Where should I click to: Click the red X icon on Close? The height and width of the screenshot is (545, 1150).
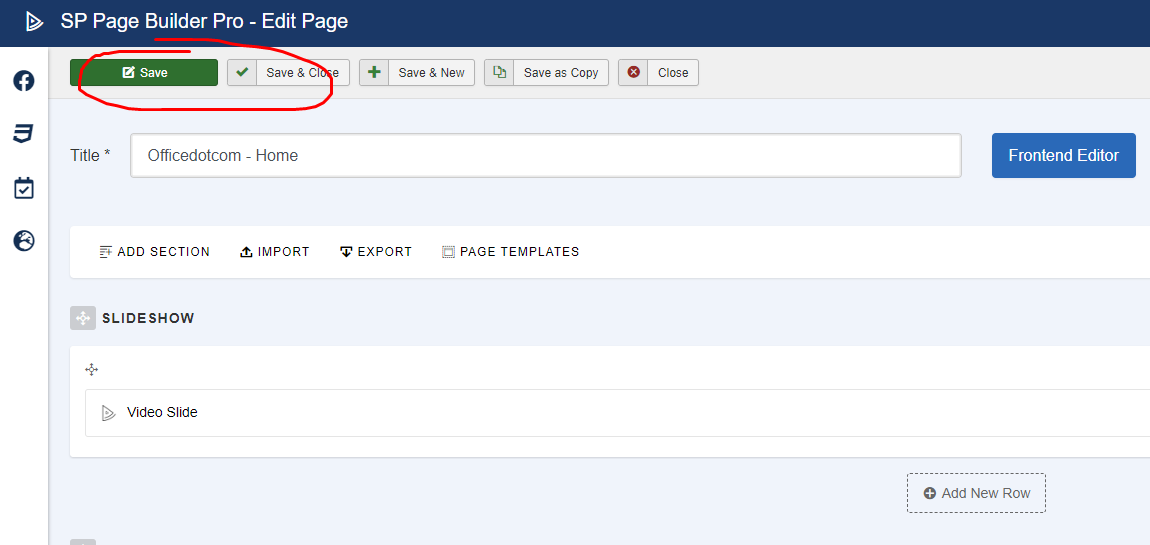point(633,73)
